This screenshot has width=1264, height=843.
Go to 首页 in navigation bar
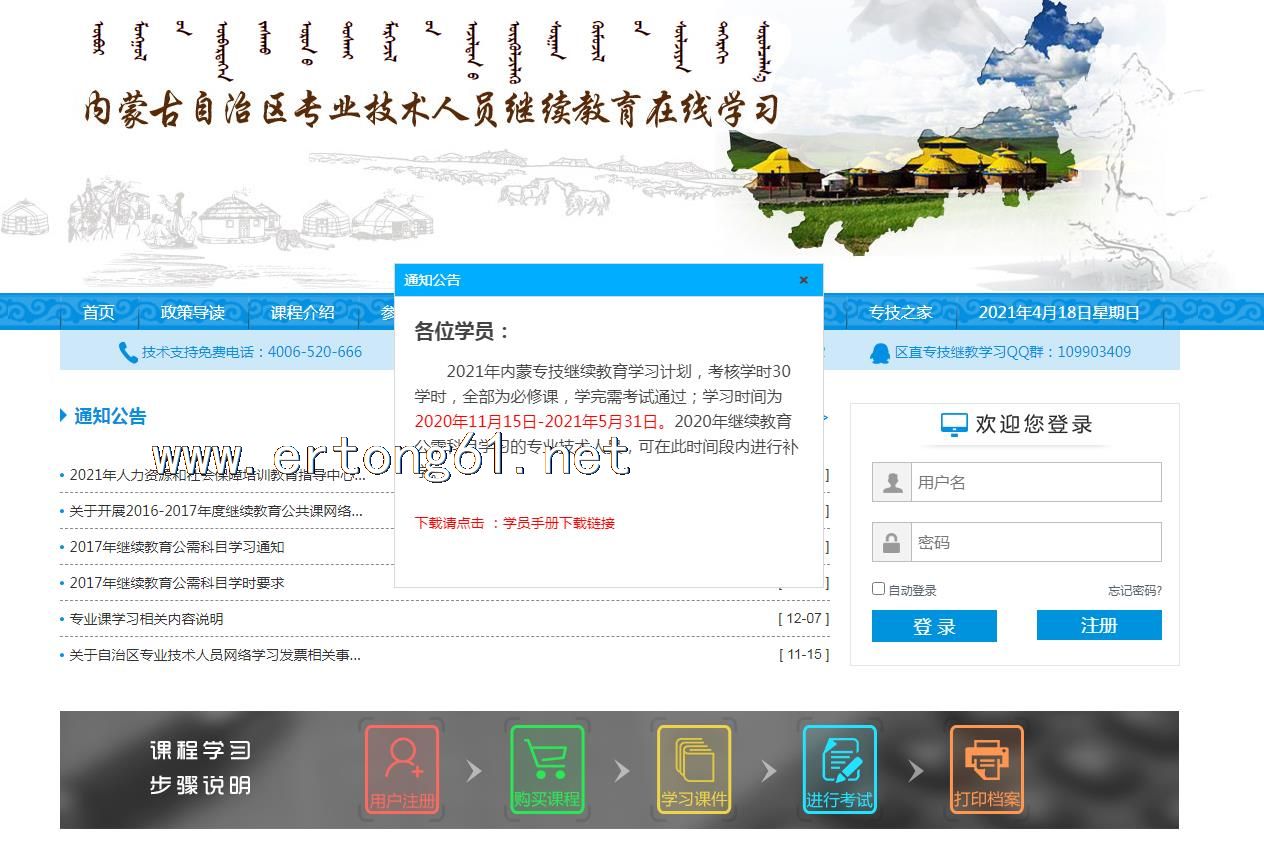tap(98, 312)
